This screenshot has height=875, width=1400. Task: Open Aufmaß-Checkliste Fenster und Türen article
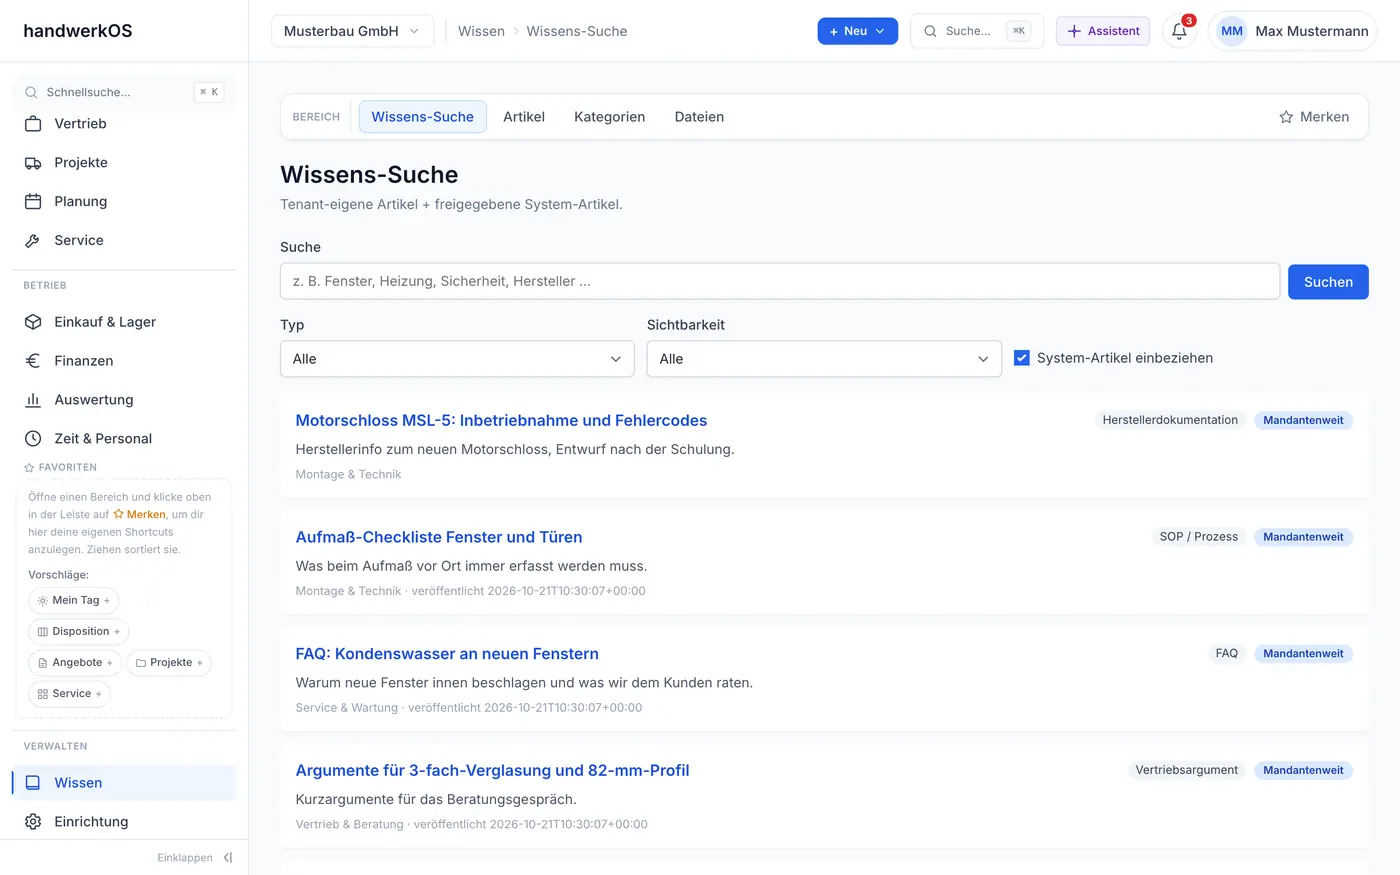pyautogui.click(x=439, y=537)
